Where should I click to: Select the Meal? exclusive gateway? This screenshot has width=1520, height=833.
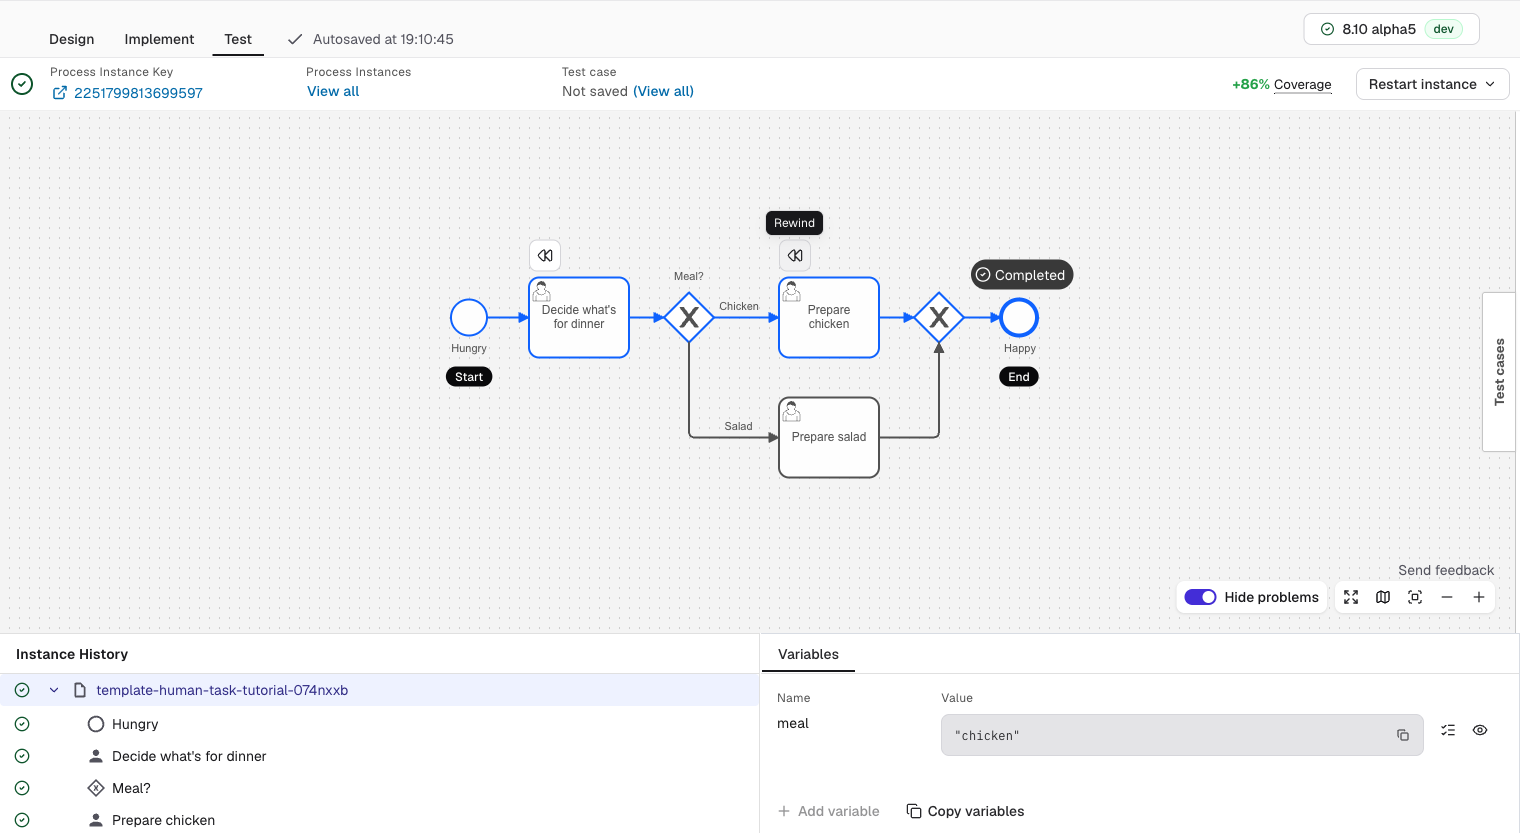(x=689, y=318)
